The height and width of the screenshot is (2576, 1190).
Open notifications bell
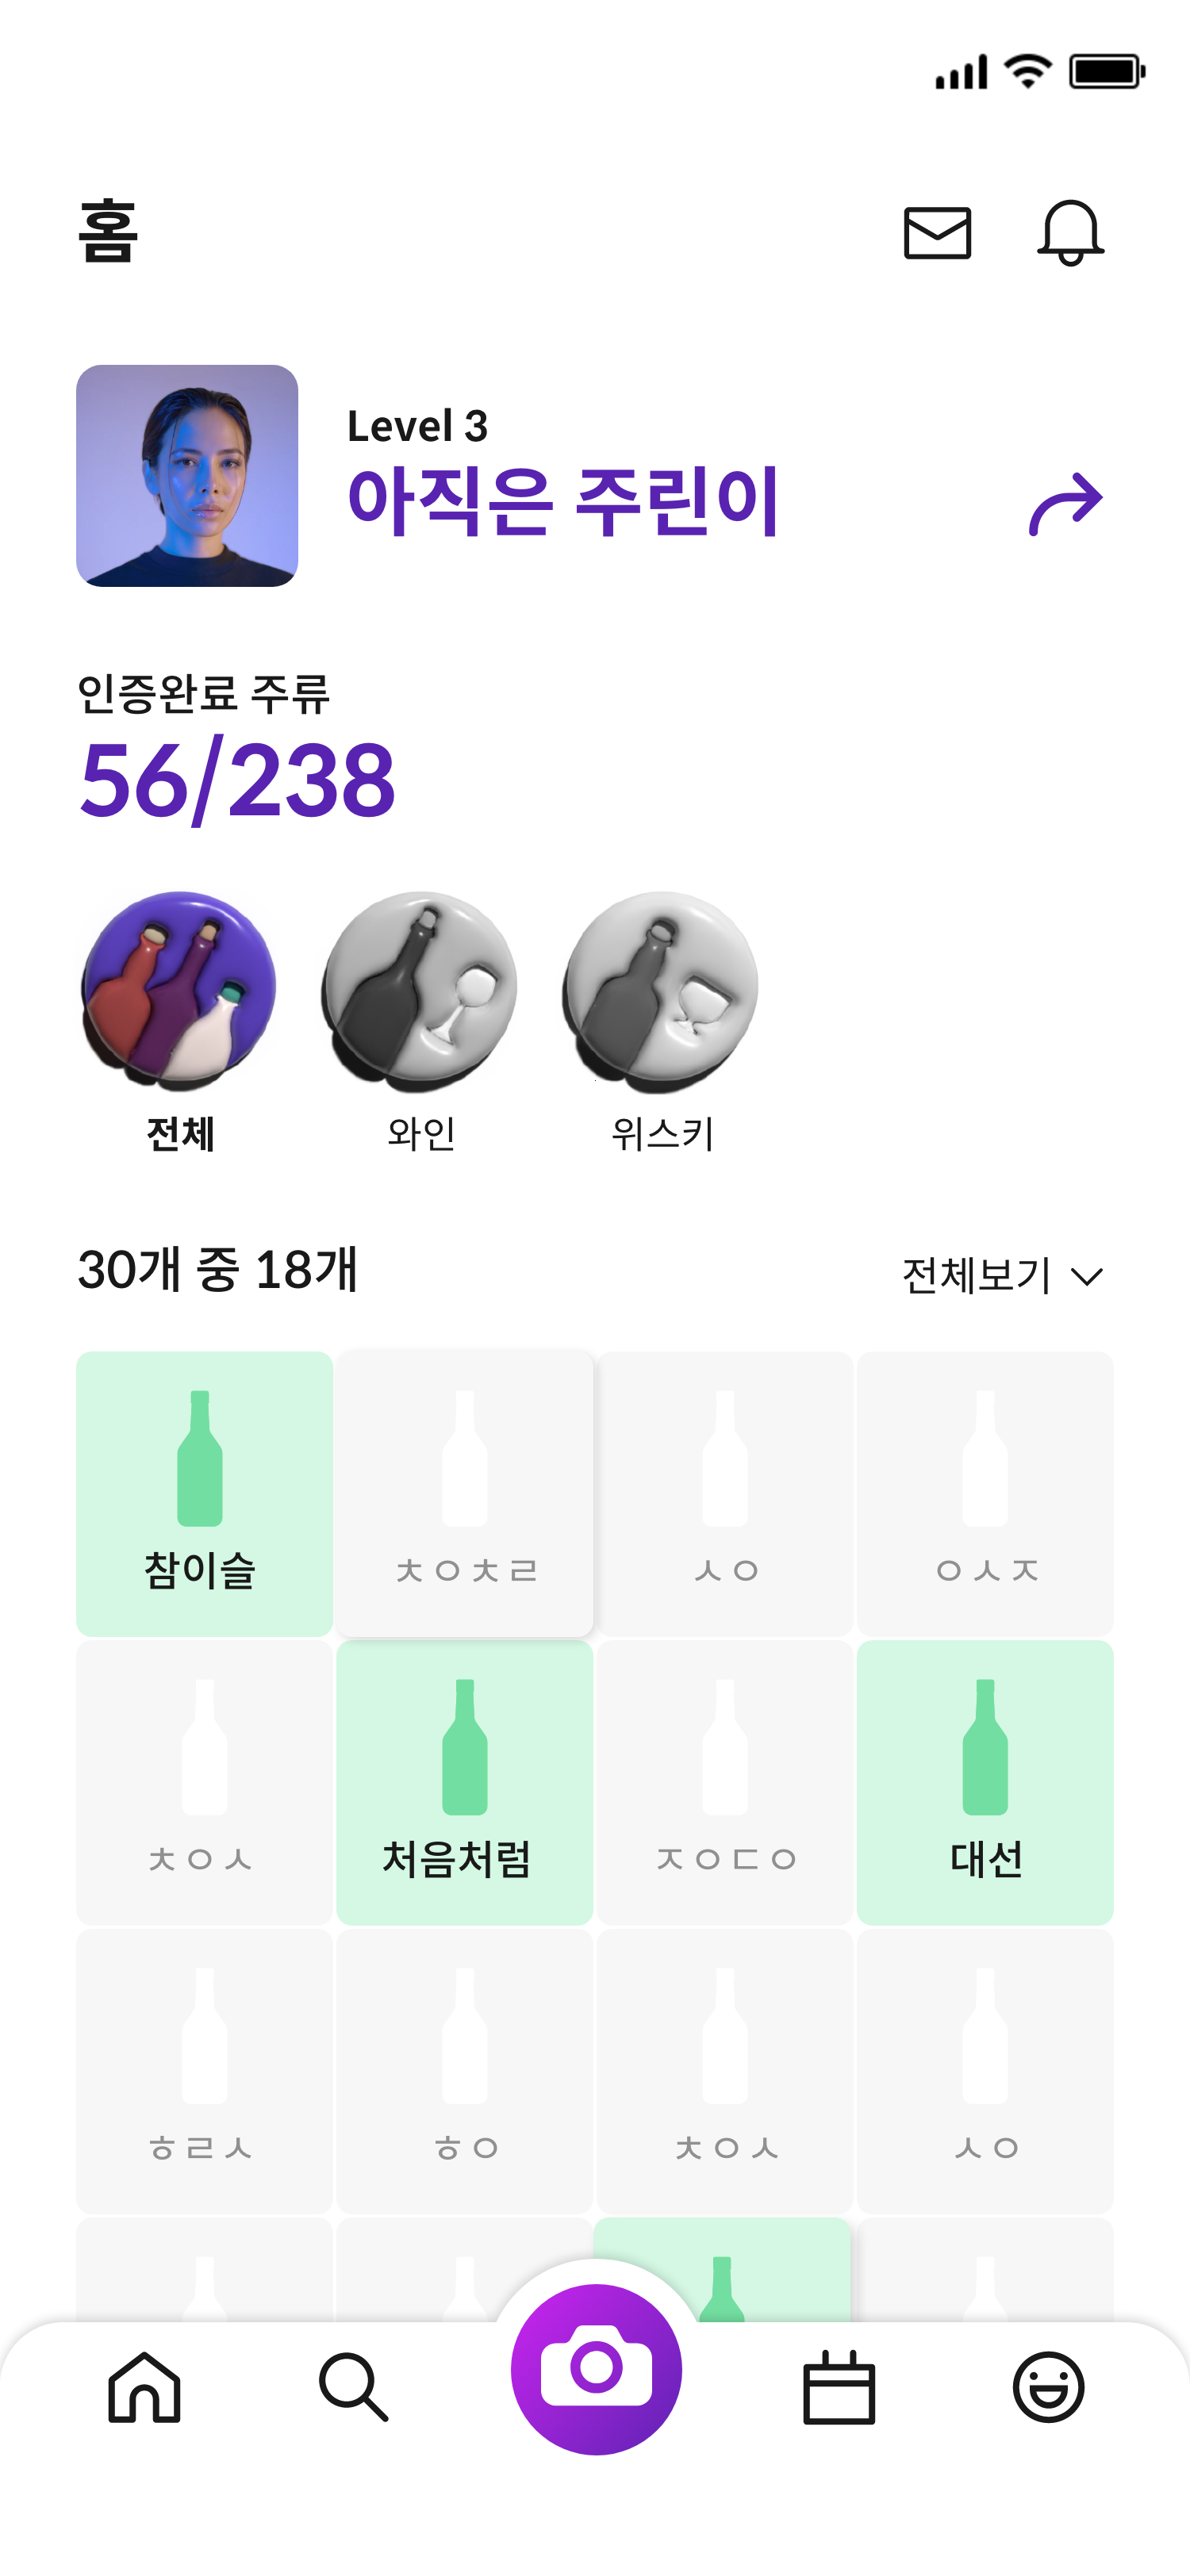(x=1070, y=232)
